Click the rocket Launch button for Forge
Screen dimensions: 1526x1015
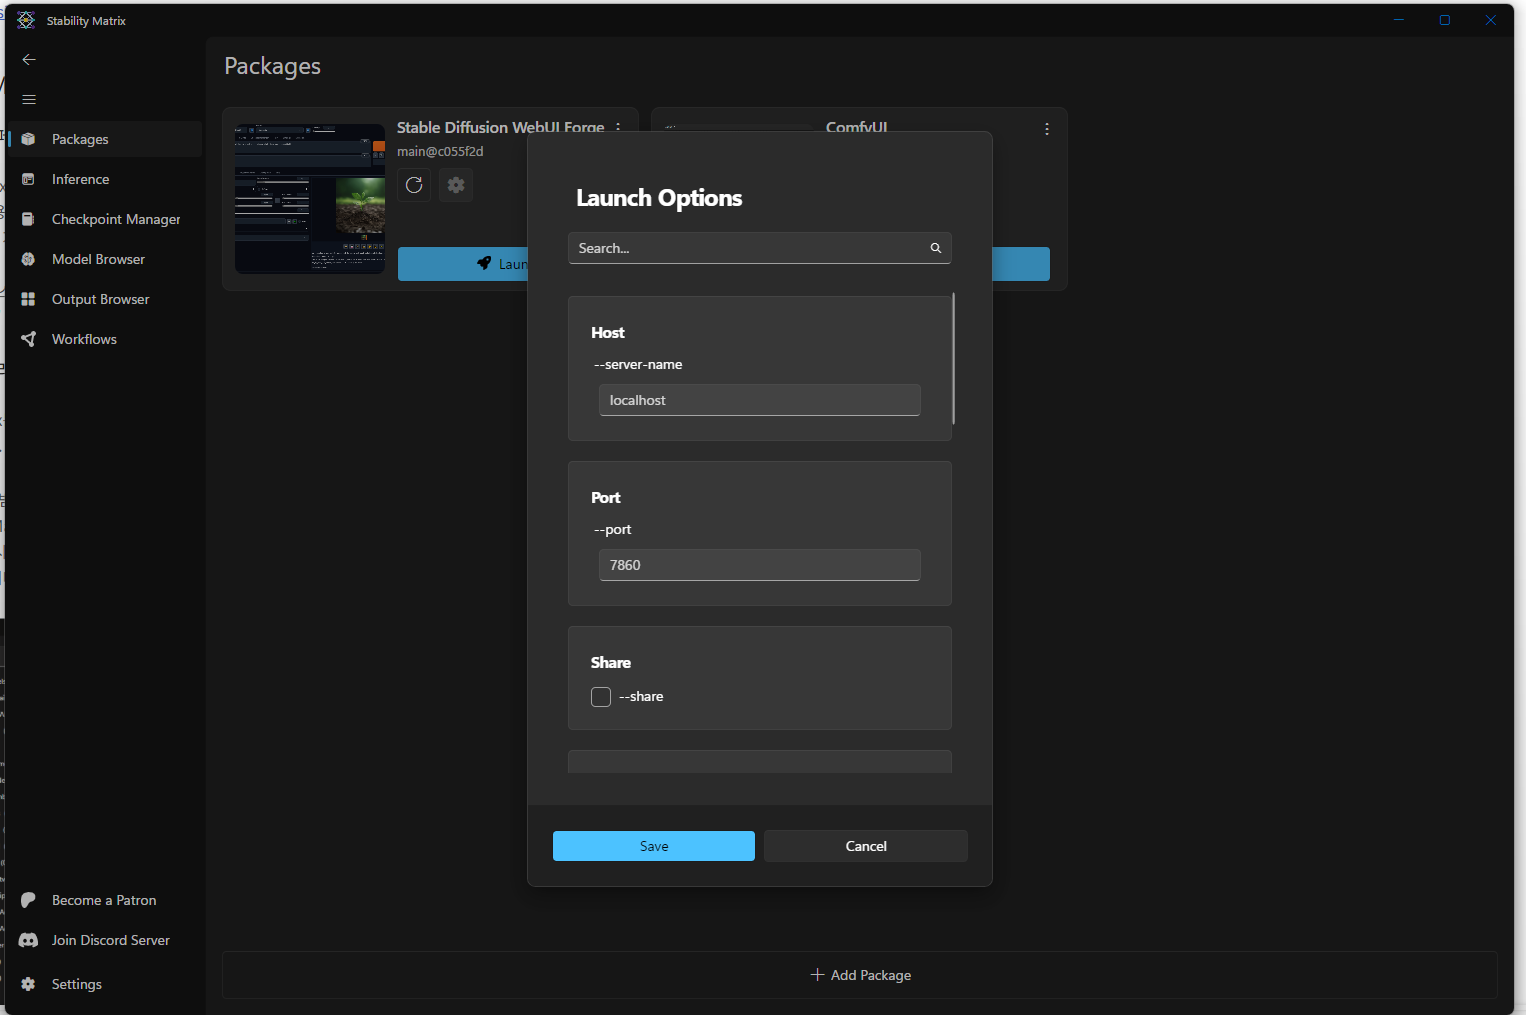(463, 264)
